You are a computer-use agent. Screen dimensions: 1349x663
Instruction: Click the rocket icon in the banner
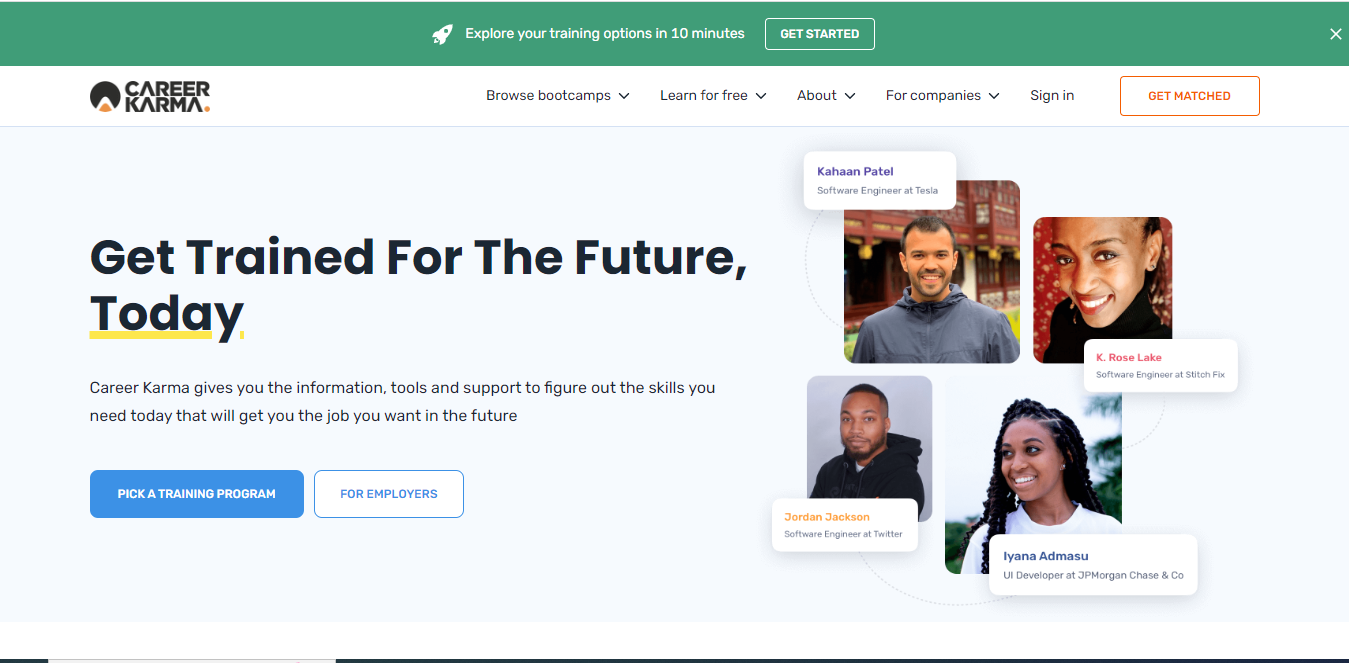click(x=442, y=34)
